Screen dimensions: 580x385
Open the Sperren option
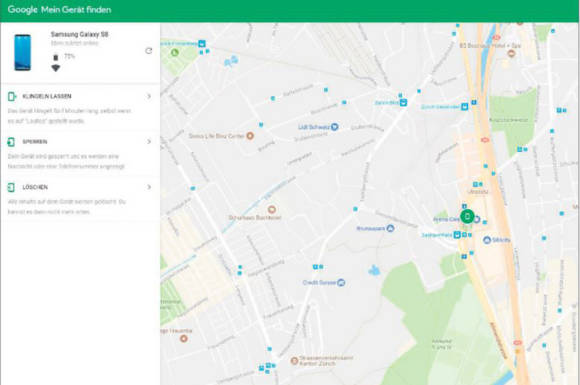(80, 153)
